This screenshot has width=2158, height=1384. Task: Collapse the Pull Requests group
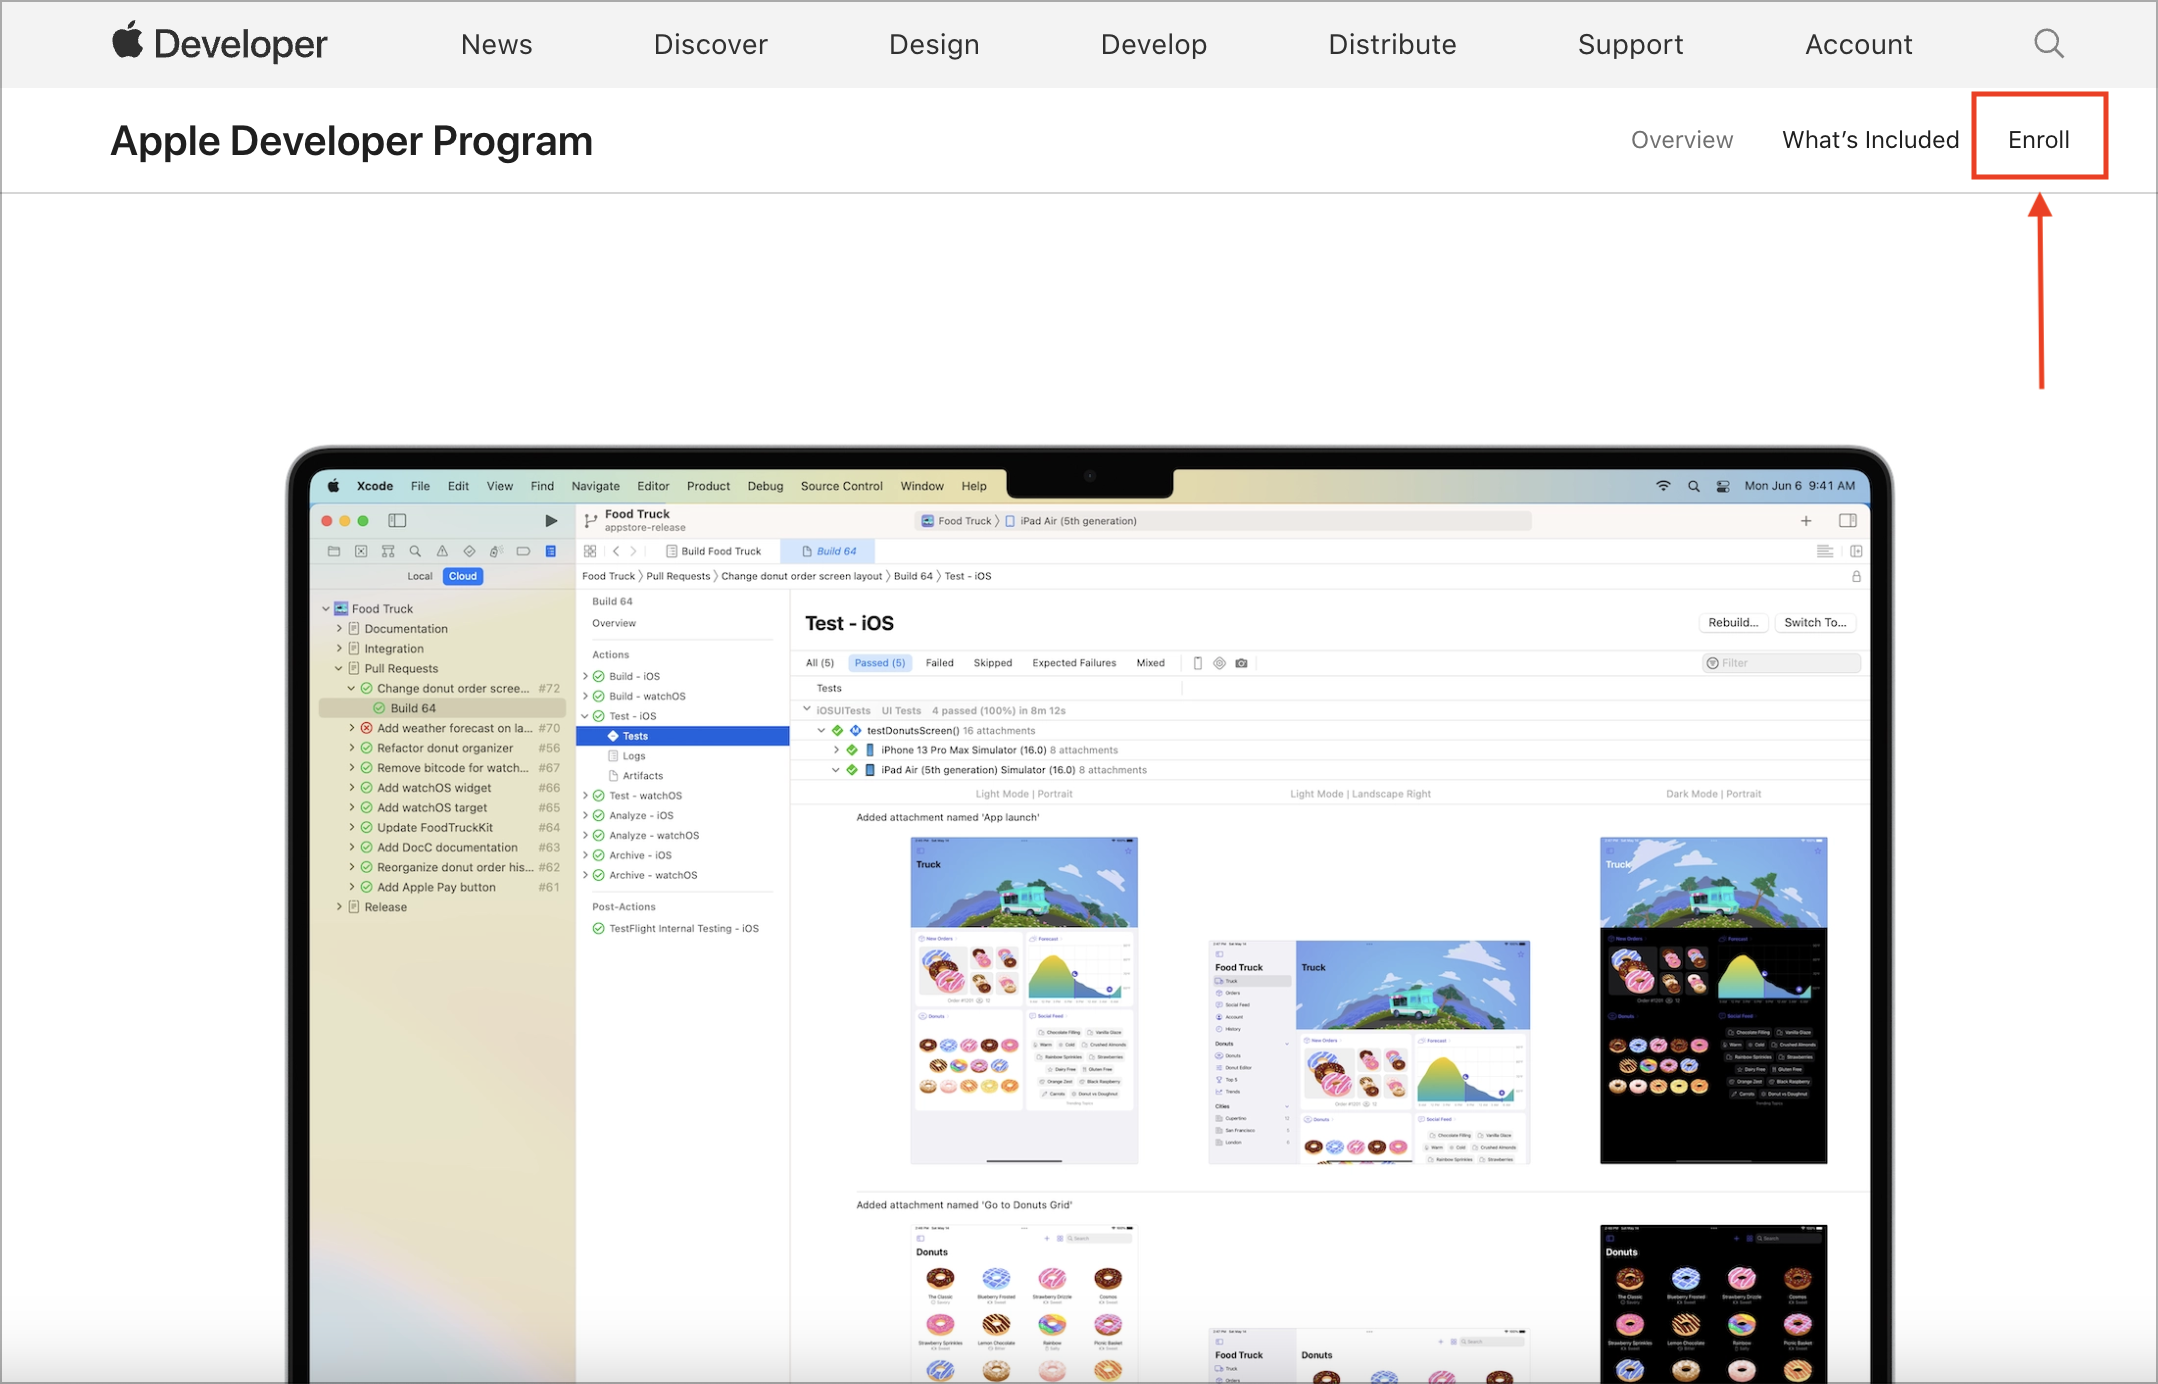[x=339, y=668]
